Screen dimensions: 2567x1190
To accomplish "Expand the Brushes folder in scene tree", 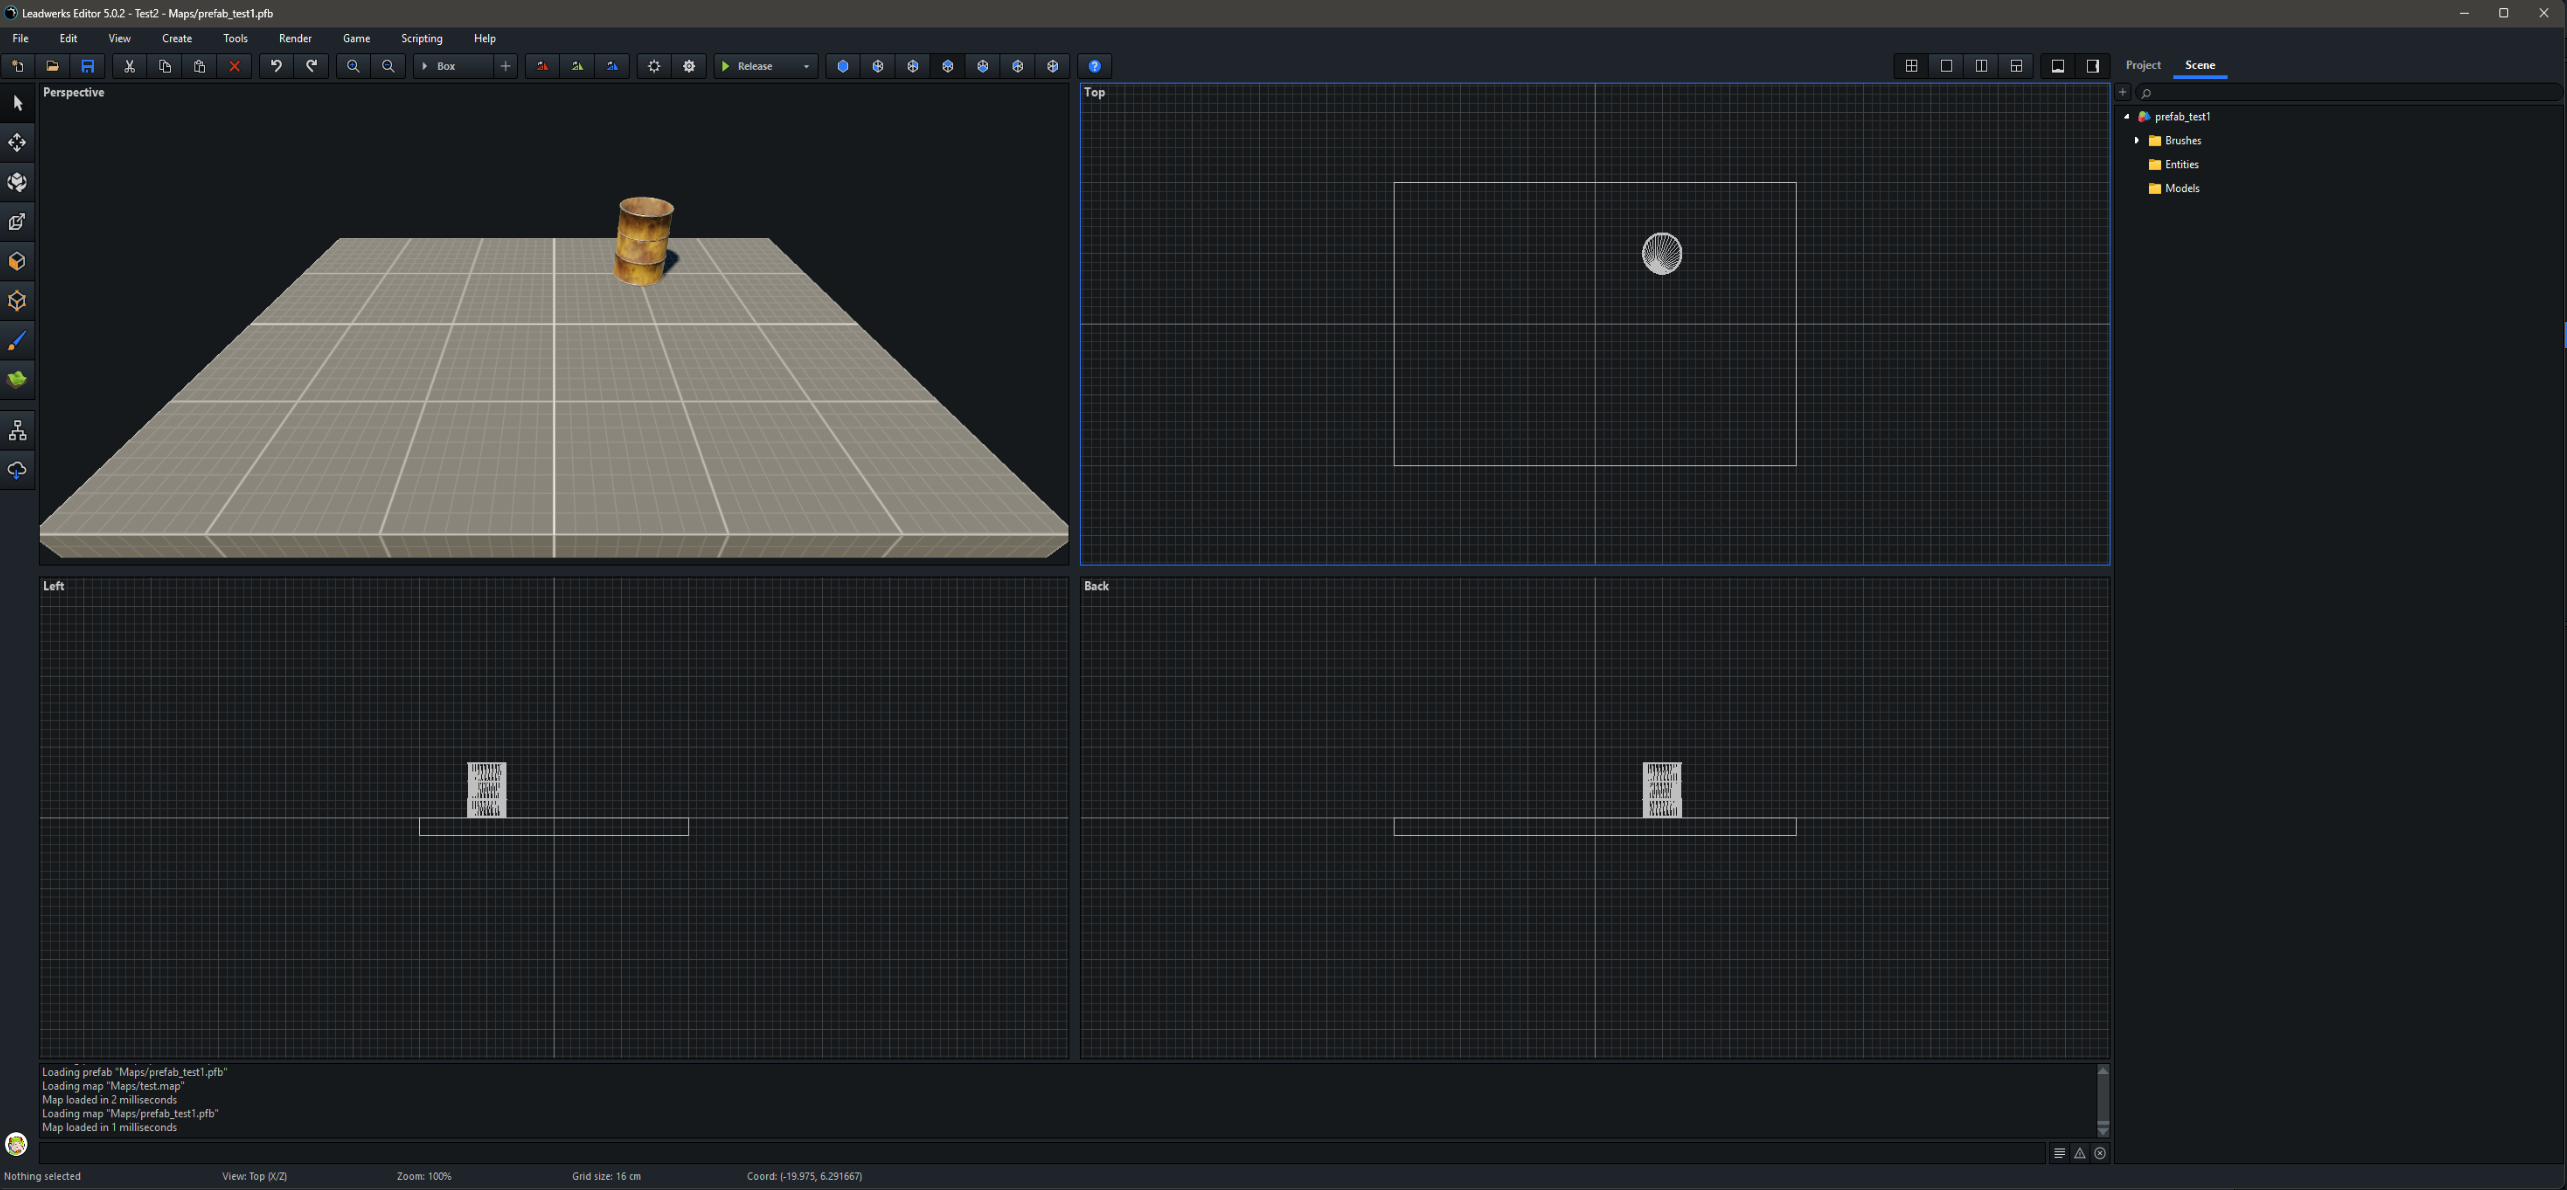I will [x=2137, y=141].
